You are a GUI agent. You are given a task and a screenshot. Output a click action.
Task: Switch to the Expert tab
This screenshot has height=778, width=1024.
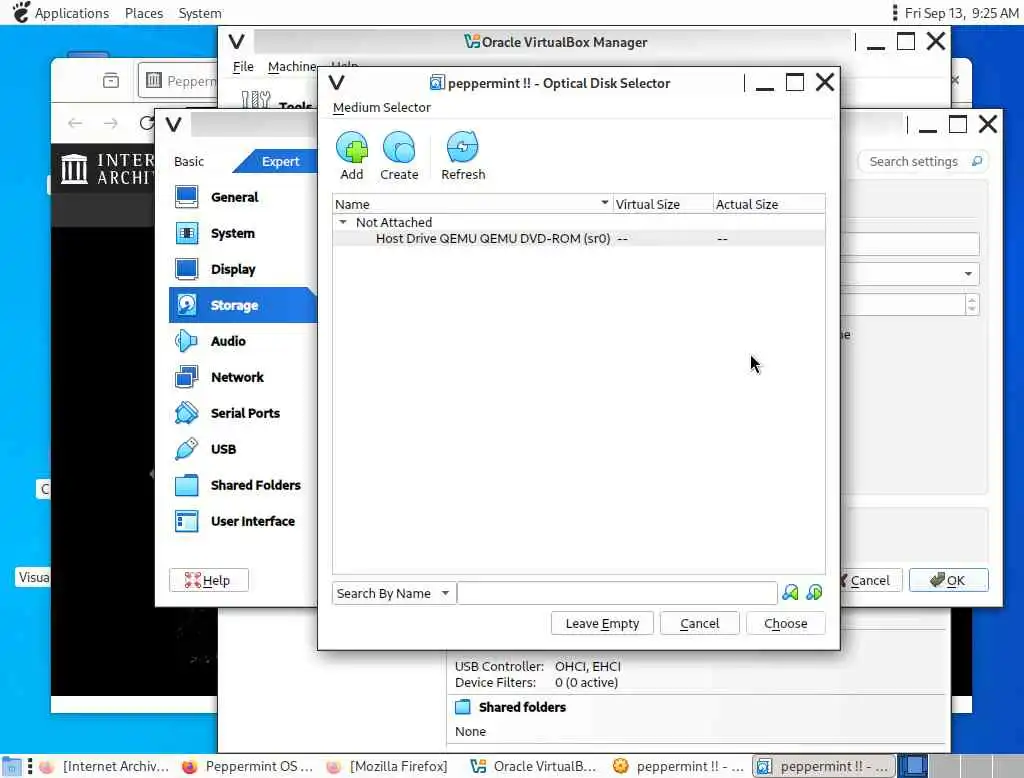[x=280, y=161]
